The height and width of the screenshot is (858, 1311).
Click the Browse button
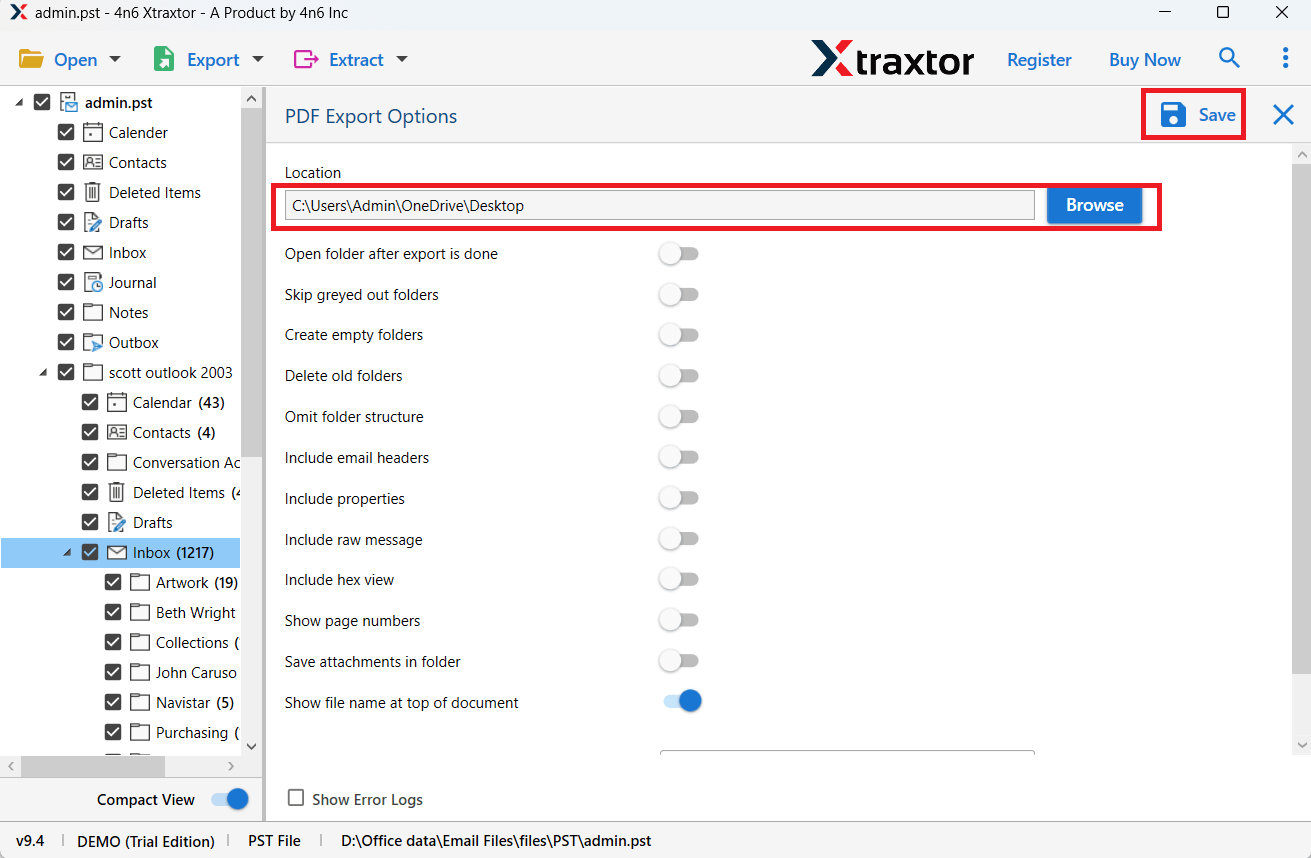(x=1094, y=205)
